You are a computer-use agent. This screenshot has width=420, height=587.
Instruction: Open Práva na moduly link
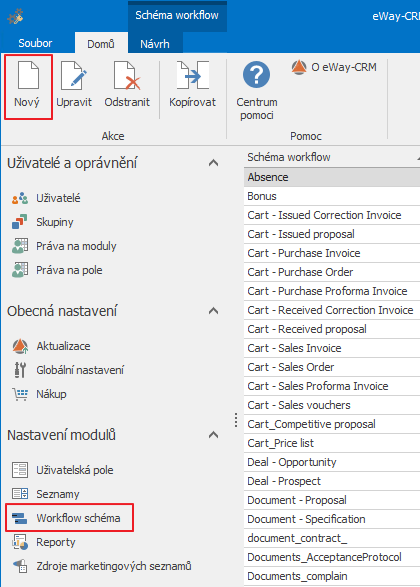[x=76, y=246]
